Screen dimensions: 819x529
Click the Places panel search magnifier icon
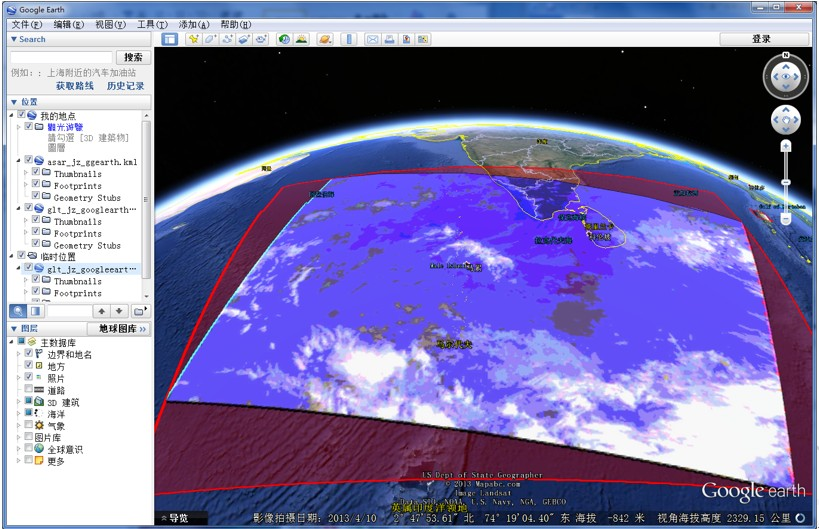18,311
